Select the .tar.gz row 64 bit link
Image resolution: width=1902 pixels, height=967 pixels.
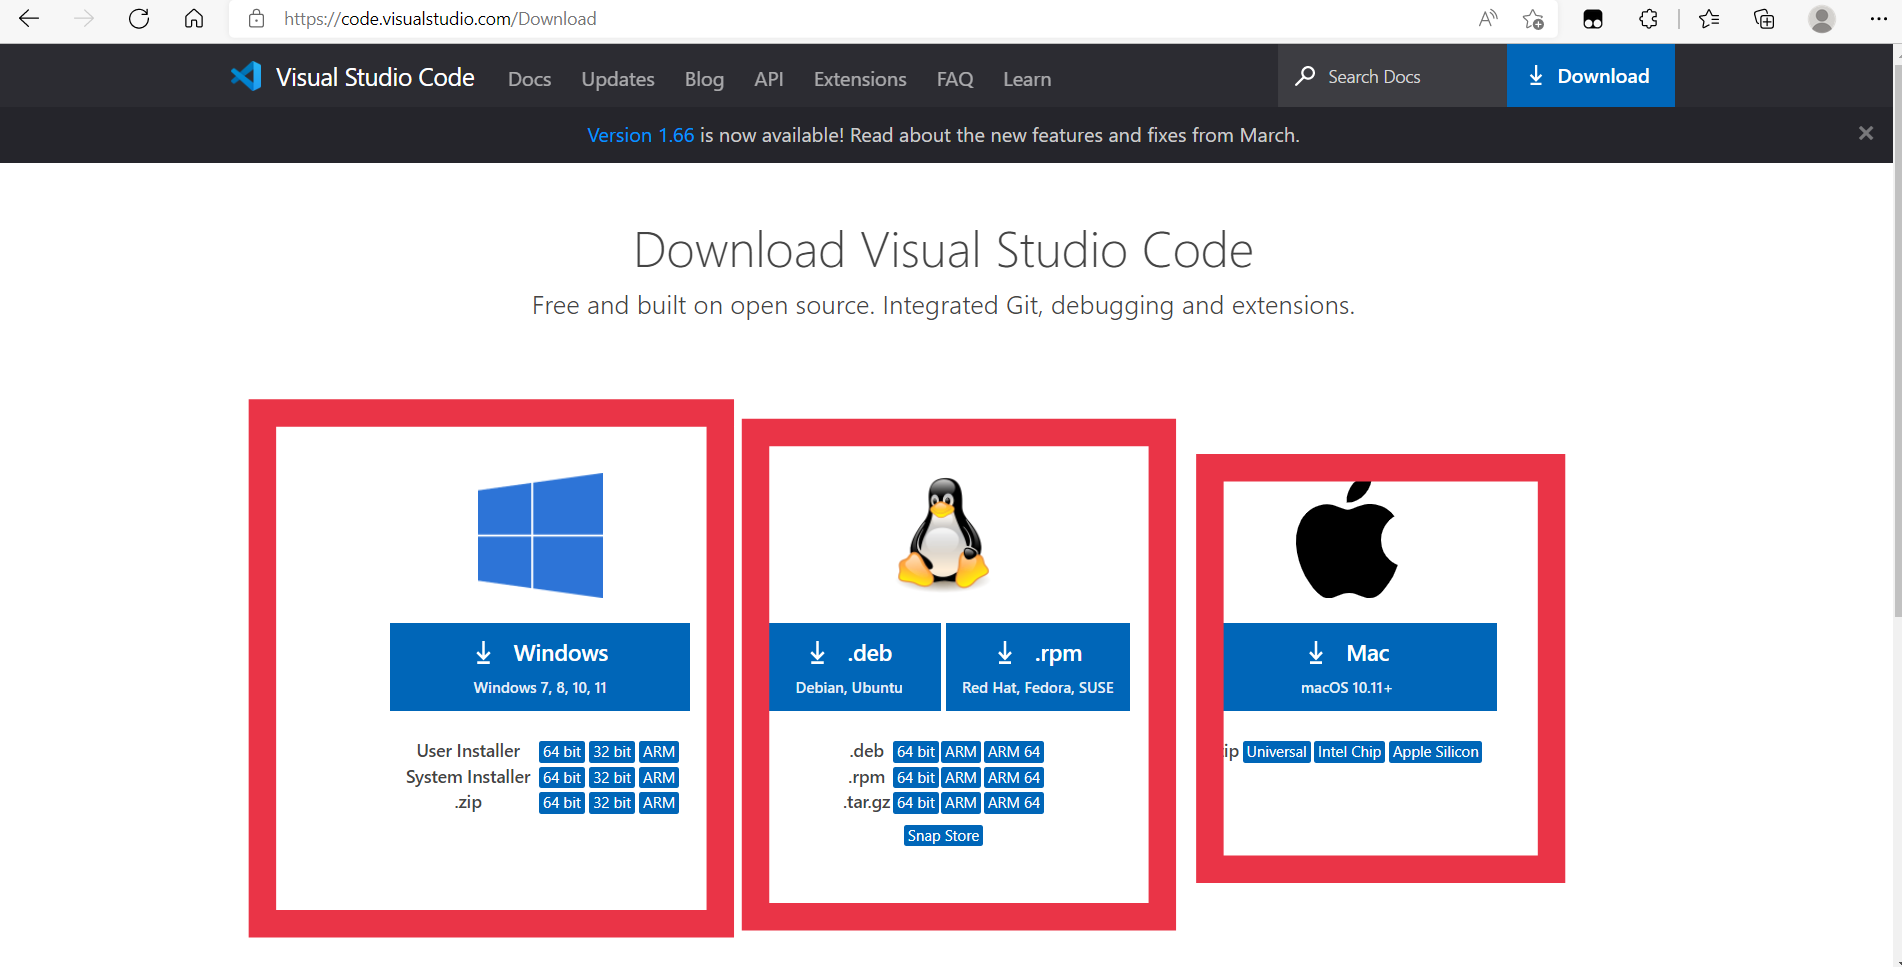point(915,803)
